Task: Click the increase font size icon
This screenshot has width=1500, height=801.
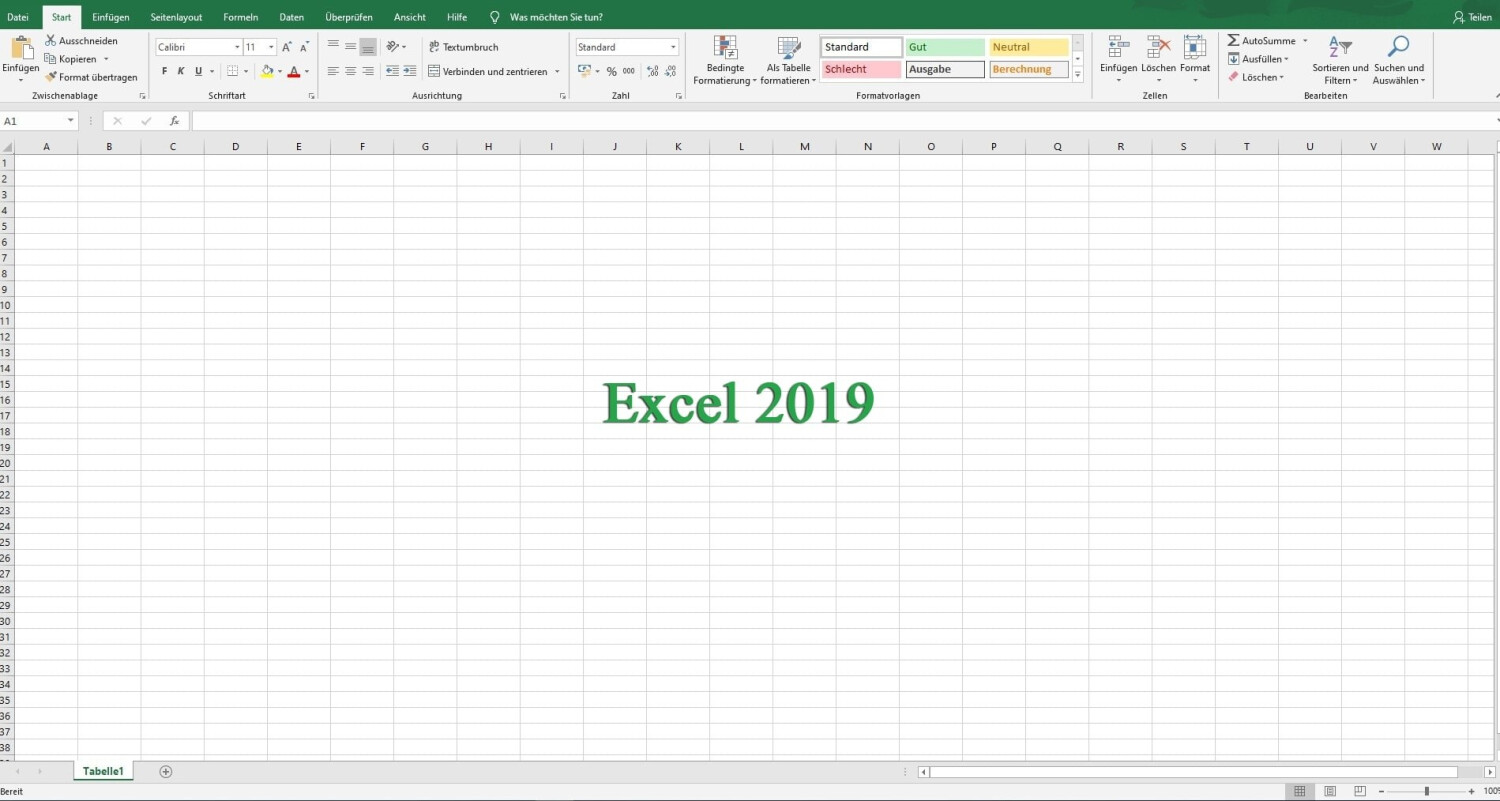Action: pyautogui.click(x=287, y=47)
